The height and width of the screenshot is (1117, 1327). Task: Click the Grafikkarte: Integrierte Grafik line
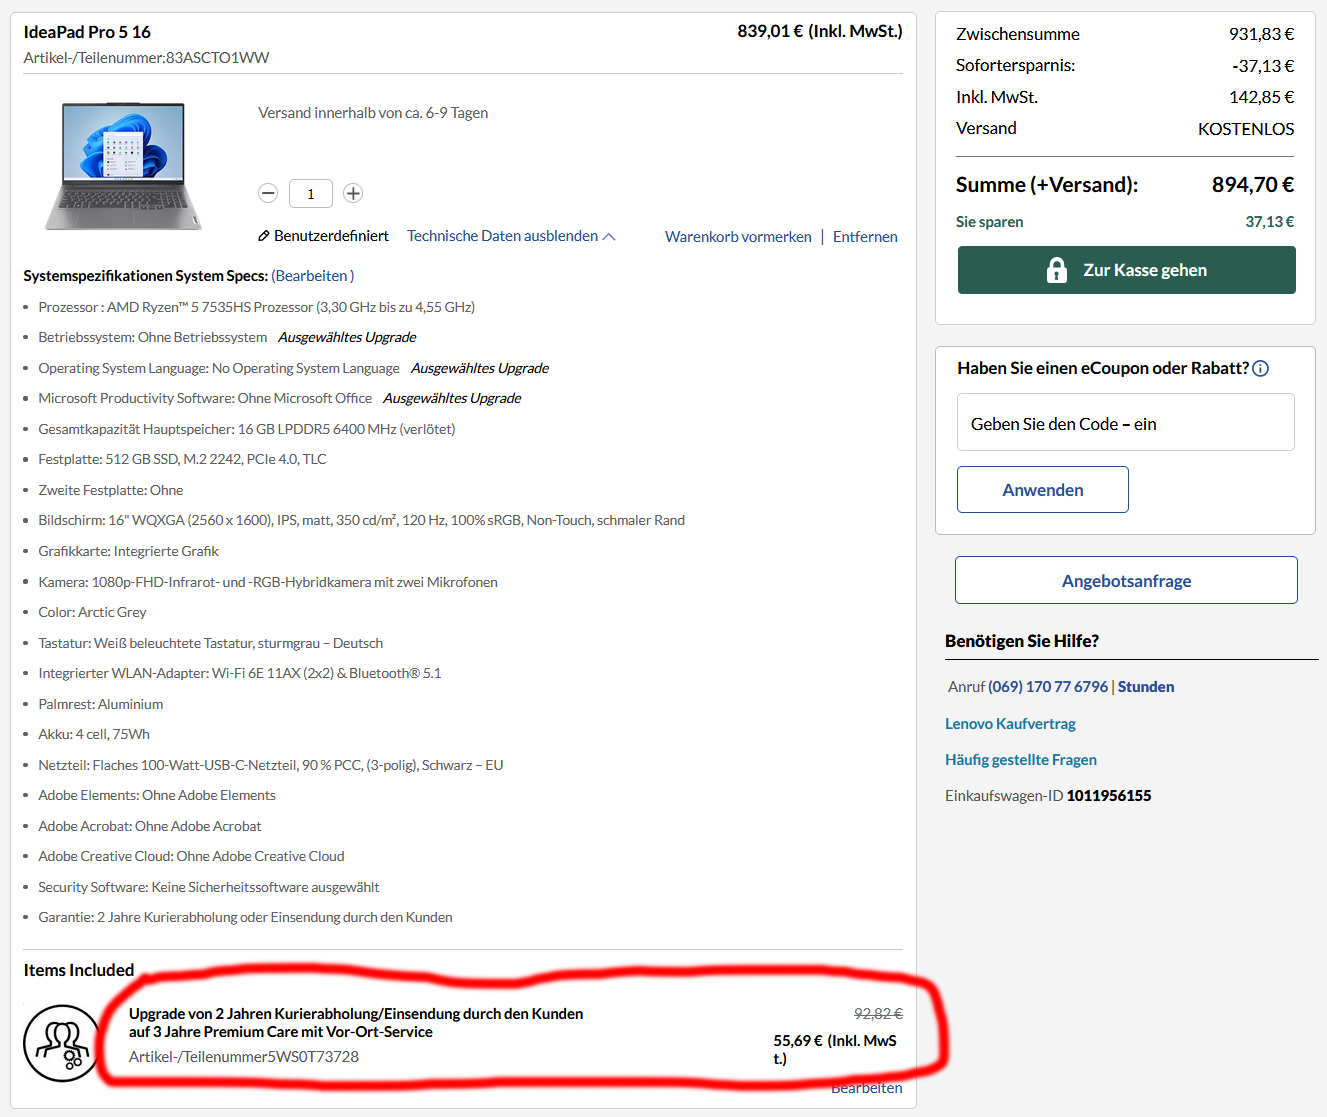tap(128, 551)
